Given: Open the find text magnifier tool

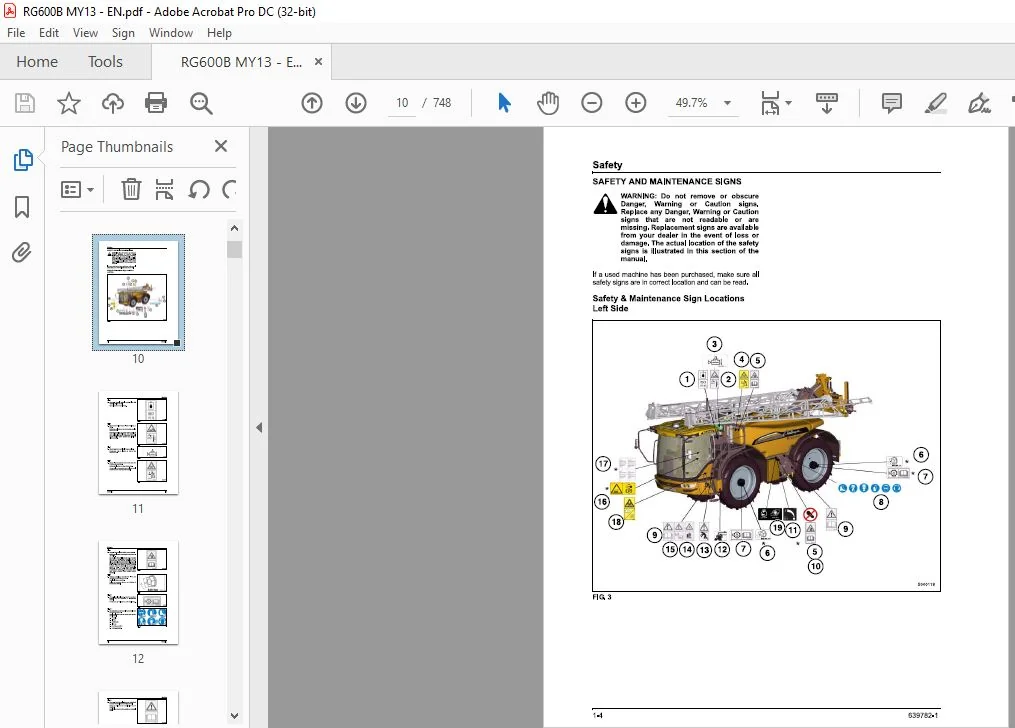Looking at the screenshot, I should tap(201, 103).
